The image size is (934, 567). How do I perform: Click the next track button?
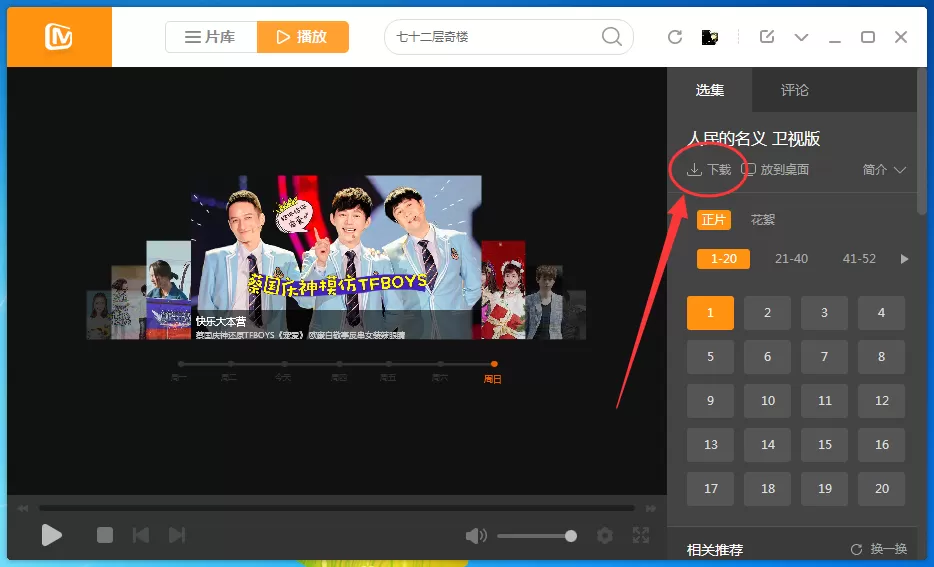click(177, 535)
